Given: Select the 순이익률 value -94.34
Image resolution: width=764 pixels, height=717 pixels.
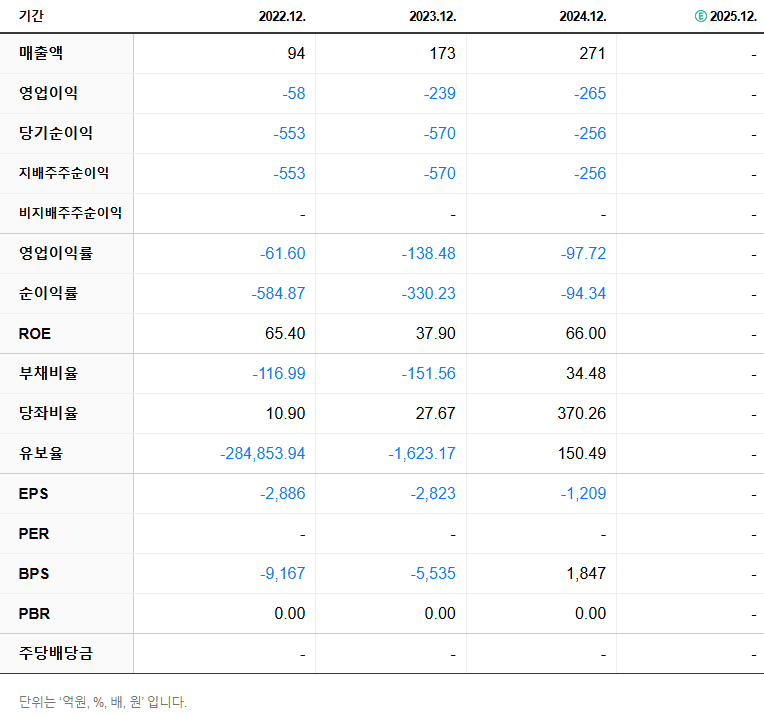Looking at the screenshot, I should (583, 293).
